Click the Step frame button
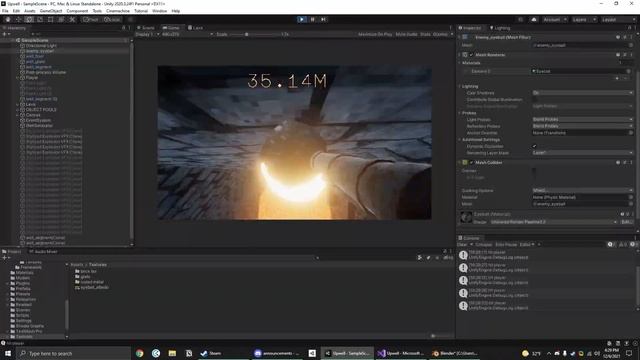The image size is (640, 360). pyautogui.click(x=323, y=19)
